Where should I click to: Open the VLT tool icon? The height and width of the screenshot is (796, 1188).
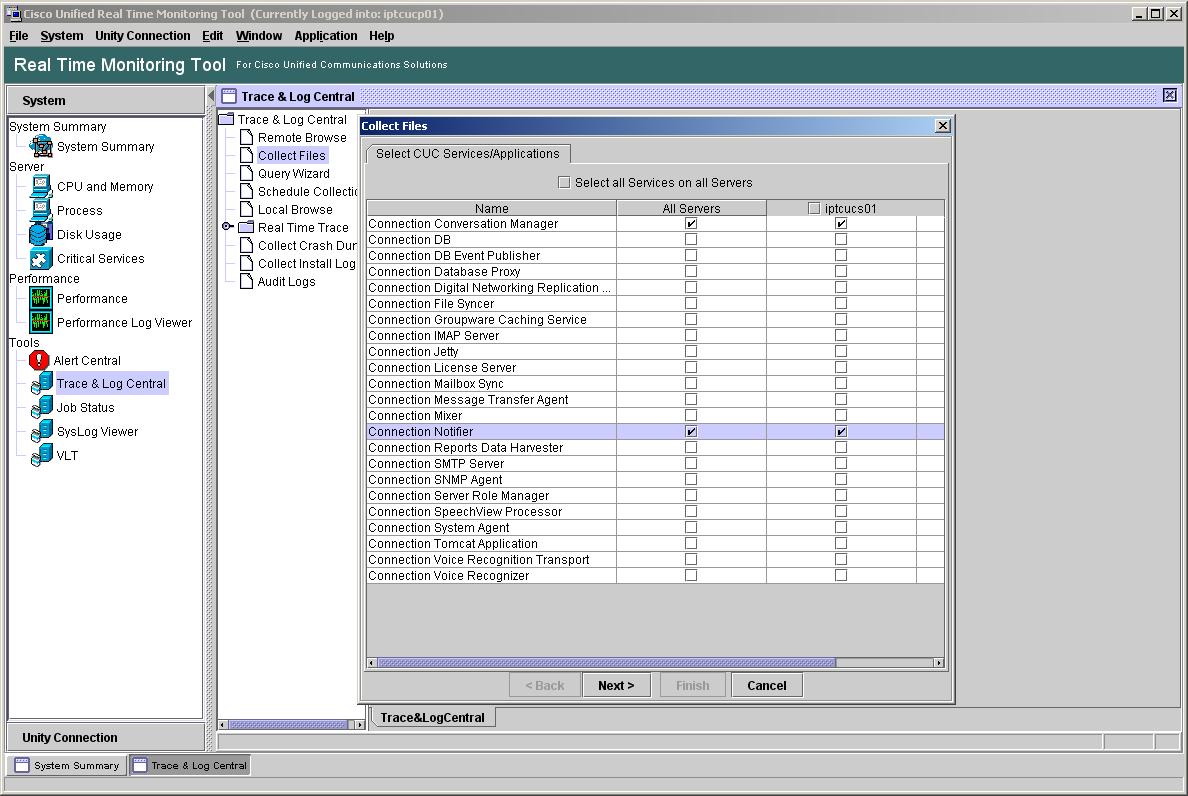(42, 455)
